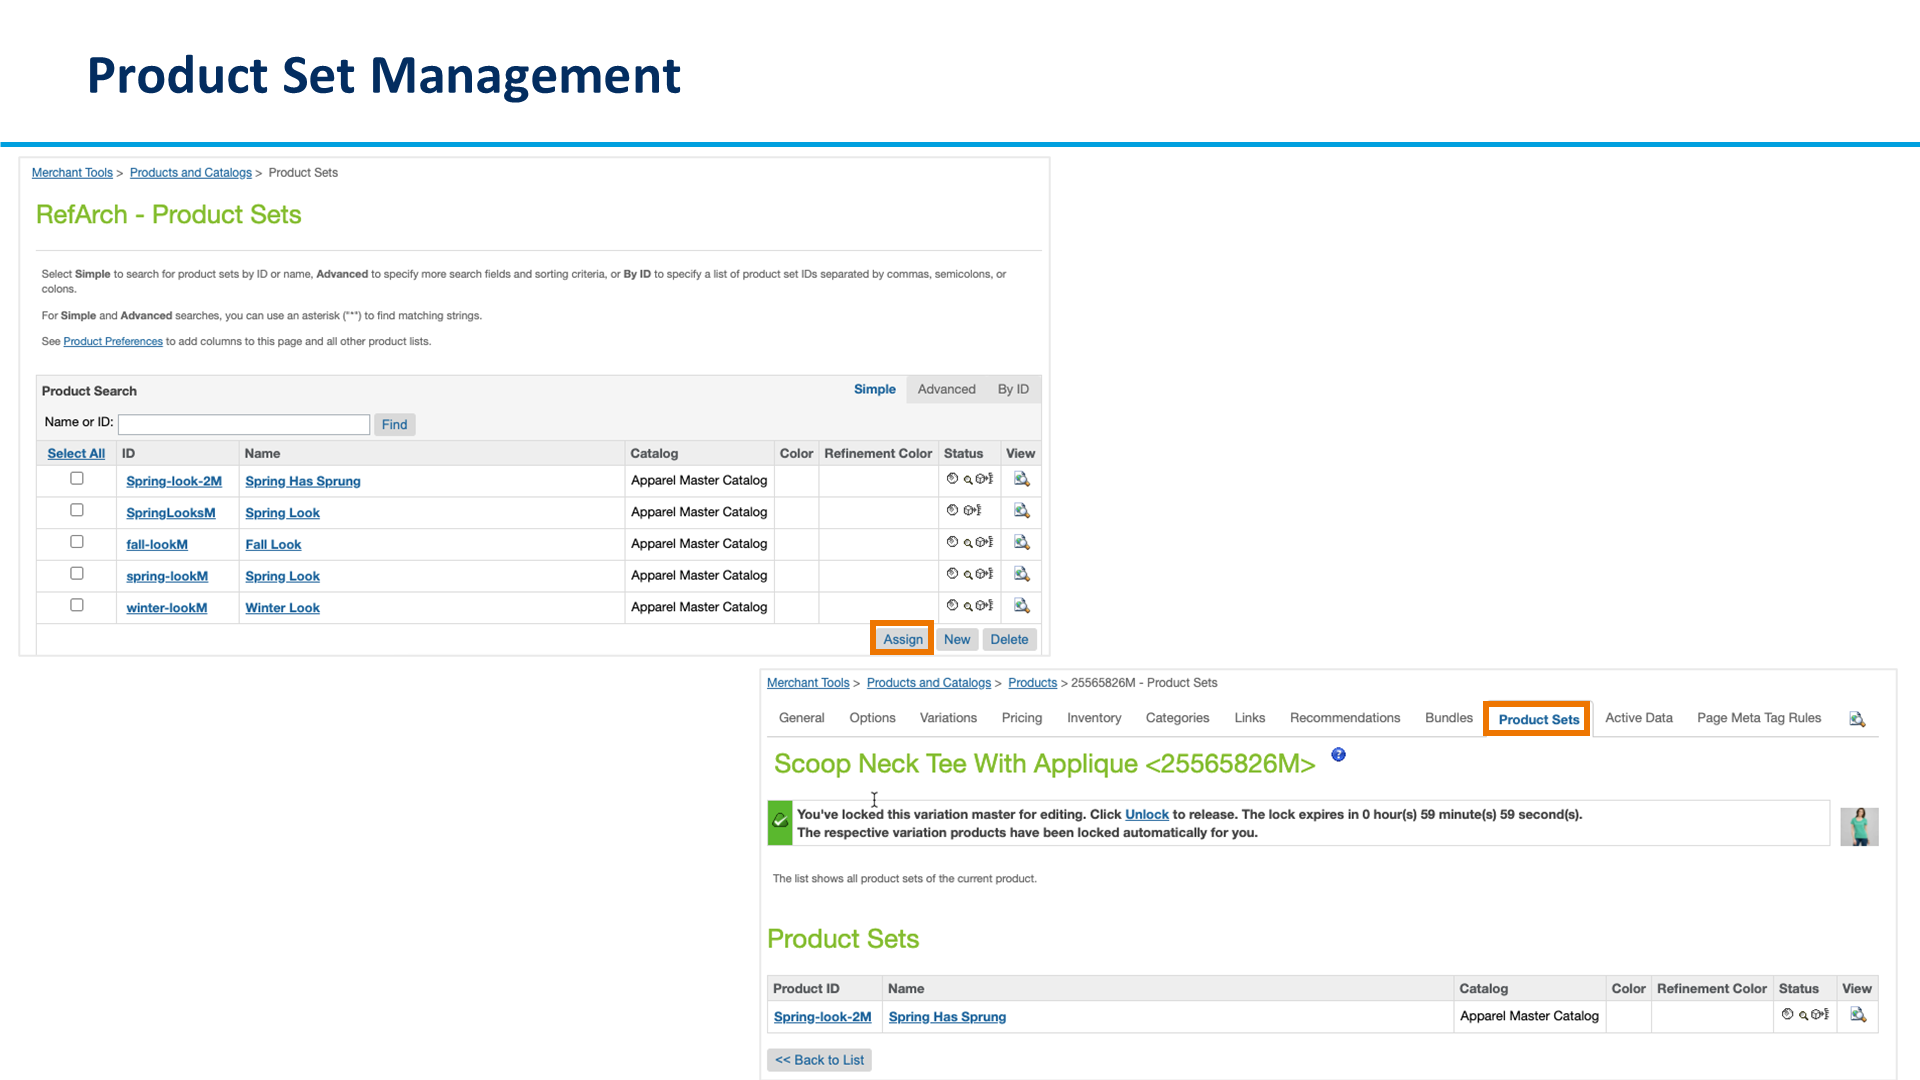The image size is (1920, 1080).
Task: Click Merchant Tools in the lower breadcrumb
Action: [808, 682]
